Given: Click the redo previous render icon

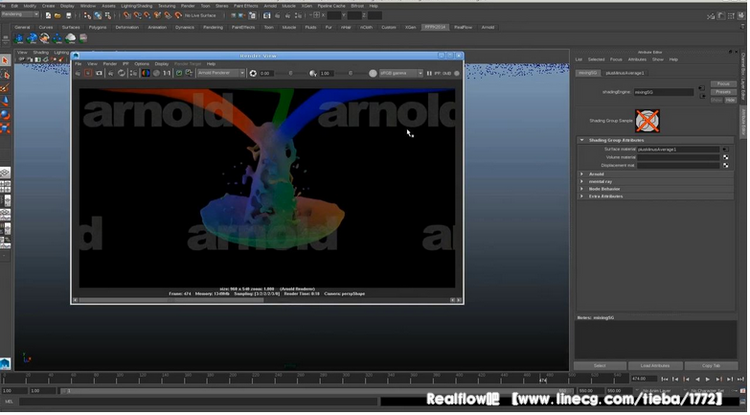Looking at the screenshot, I should [x=77, y=73].
